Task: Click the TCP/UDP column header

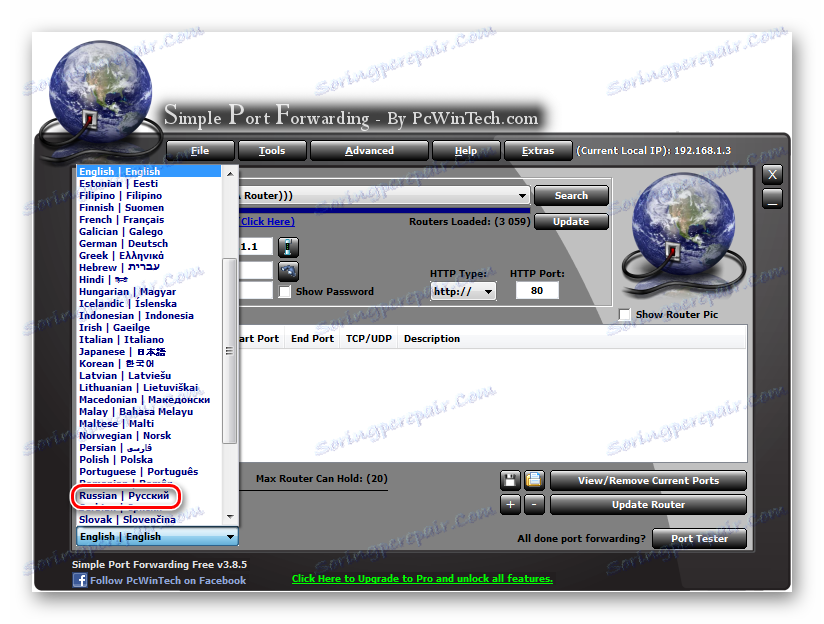Action: (x=369, y=339)
